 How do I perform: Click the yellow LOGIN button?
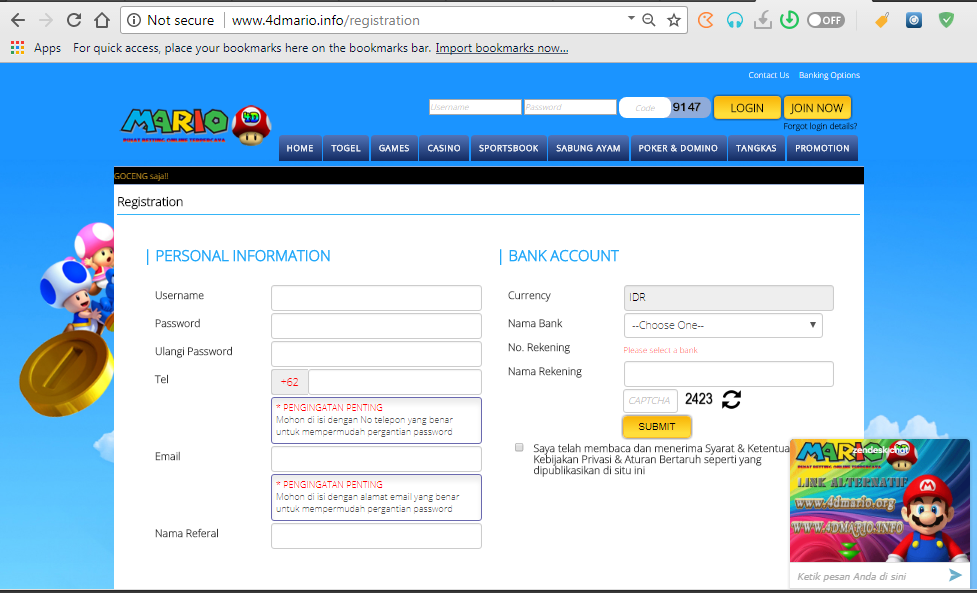(x=746, y=108)
